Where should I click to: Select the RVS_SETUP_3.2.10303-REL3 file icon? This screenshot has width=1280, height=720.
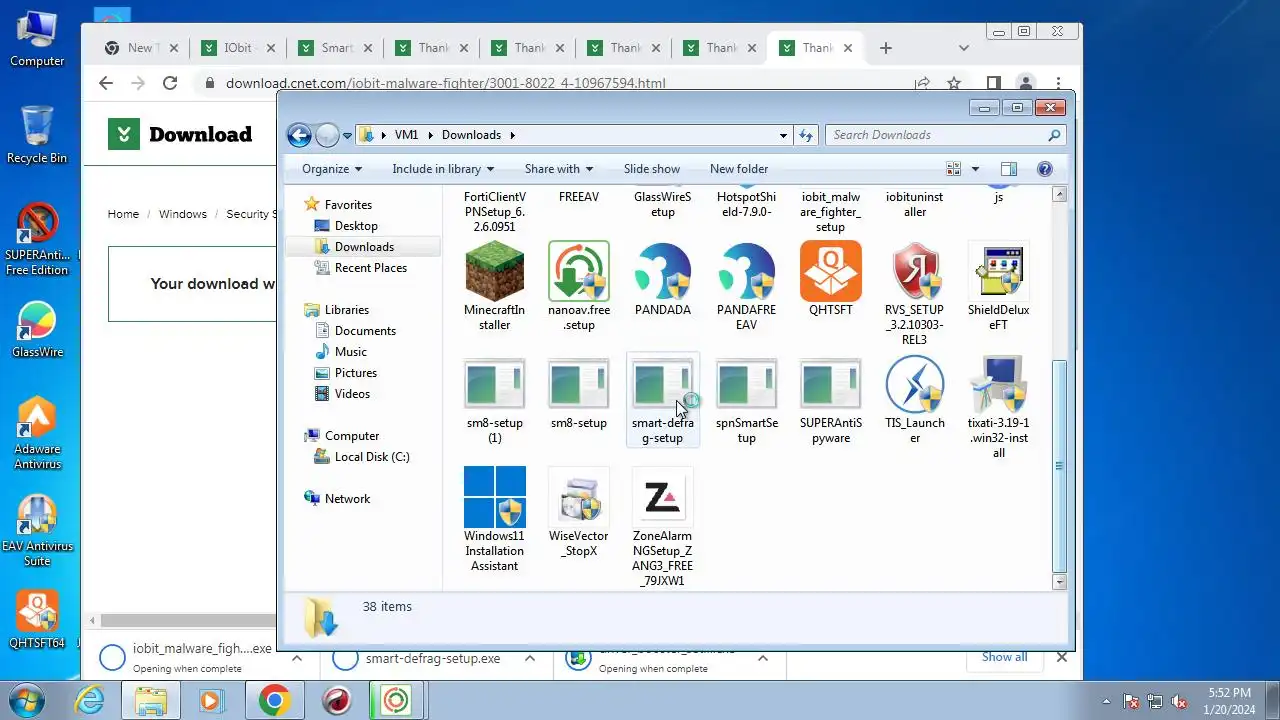[914, 271]
